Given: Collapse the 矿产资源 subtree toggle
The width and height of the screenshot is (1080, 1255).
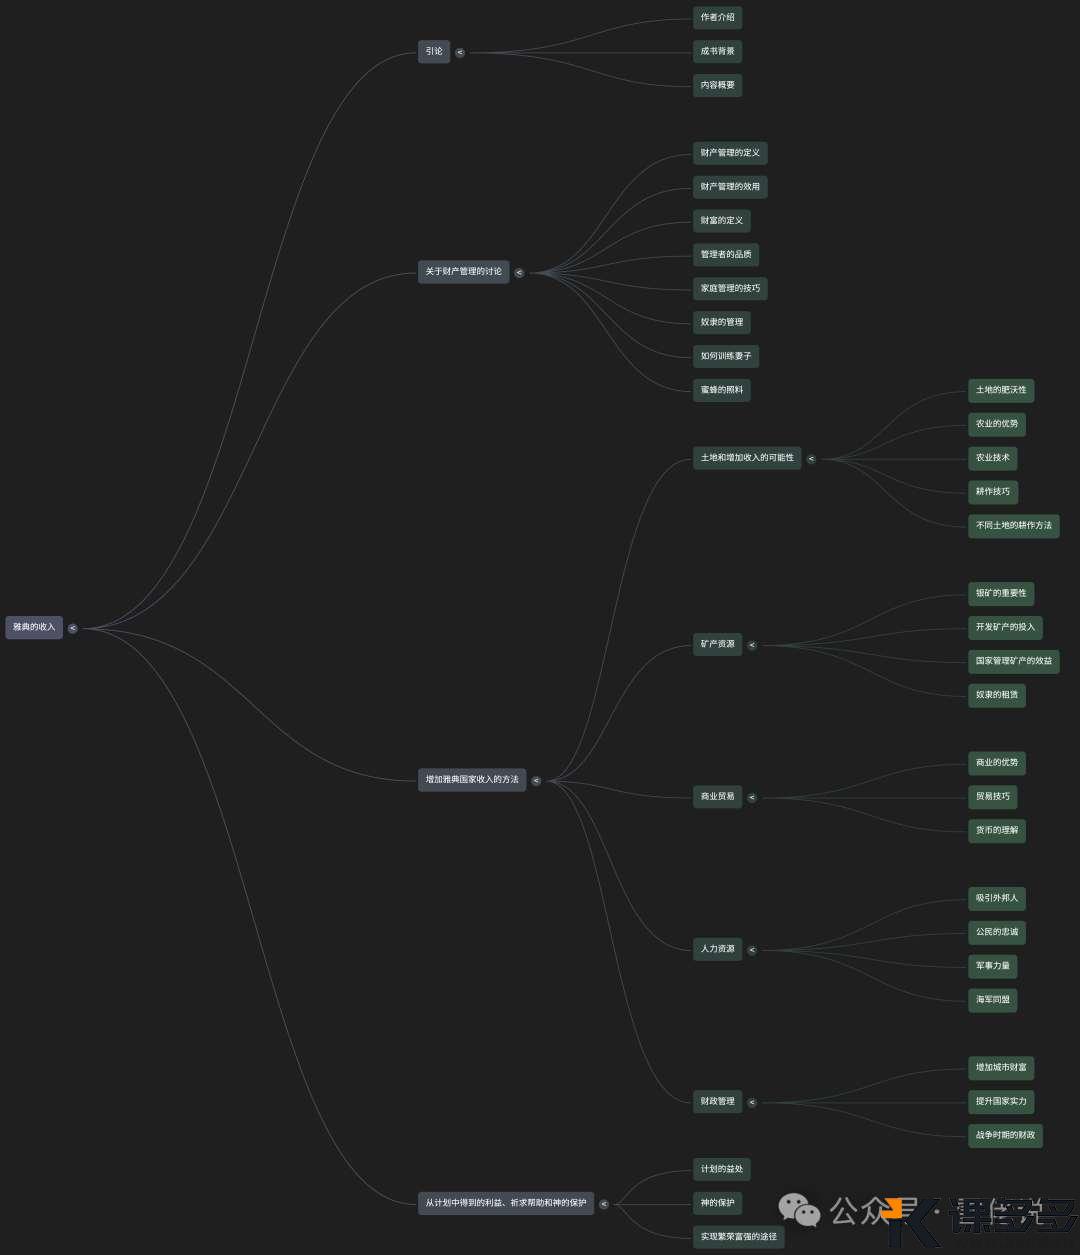Looking at the screenshot, I should click(x=752, y=645).
